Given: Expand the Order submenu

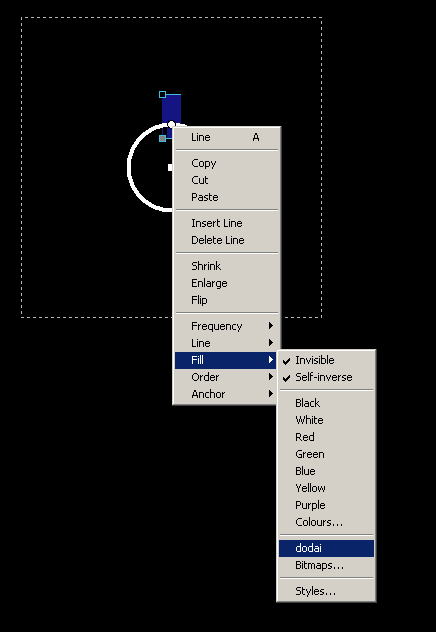Looking at the screenshot, I should [x=226, y=377].
